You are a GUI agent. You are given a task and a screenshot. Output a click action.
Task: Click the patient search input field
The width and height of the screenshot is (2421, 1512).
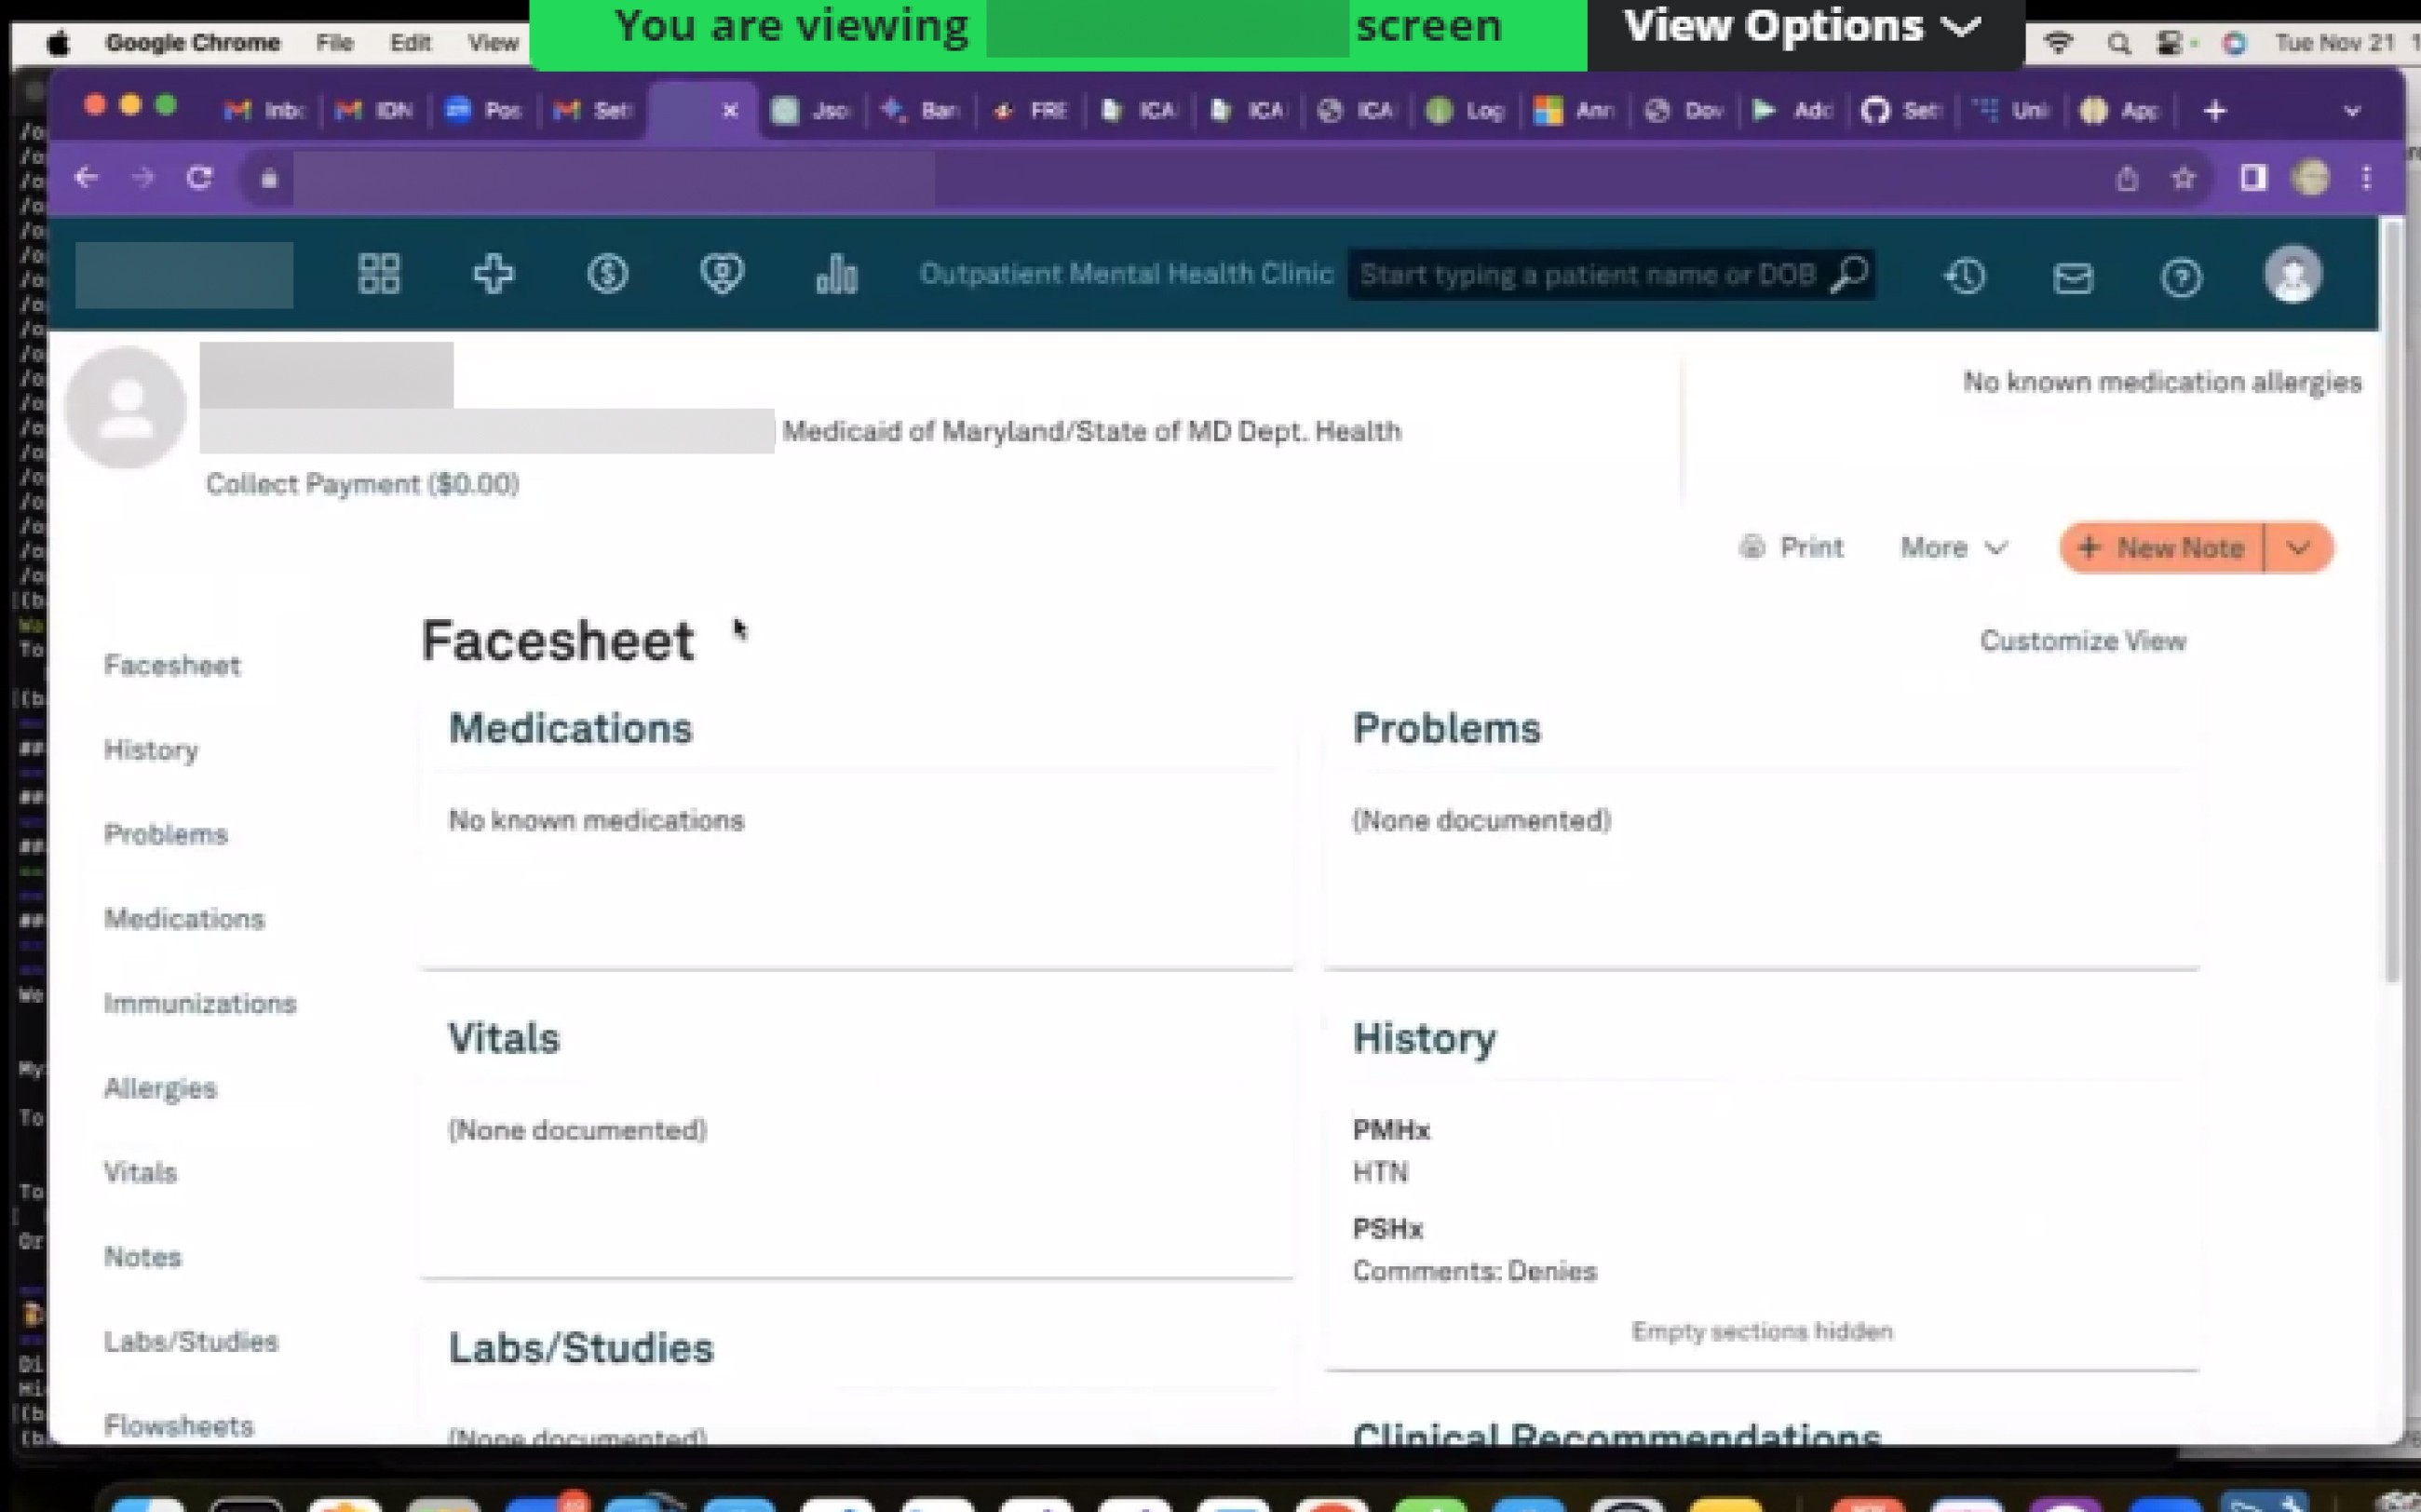1586,274
